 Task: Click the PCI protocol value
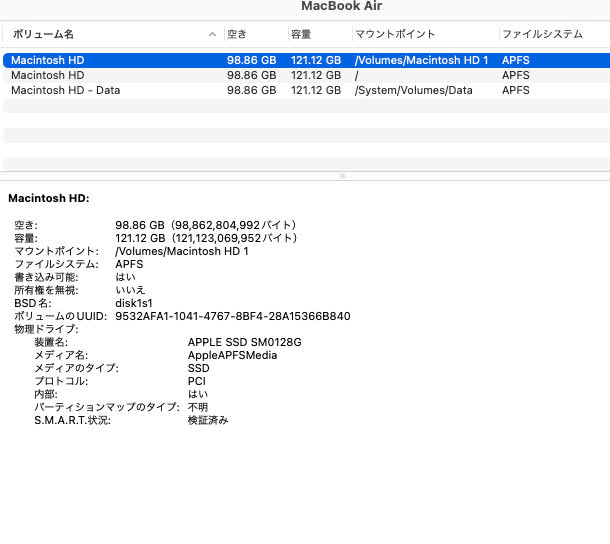click(197, 381)
